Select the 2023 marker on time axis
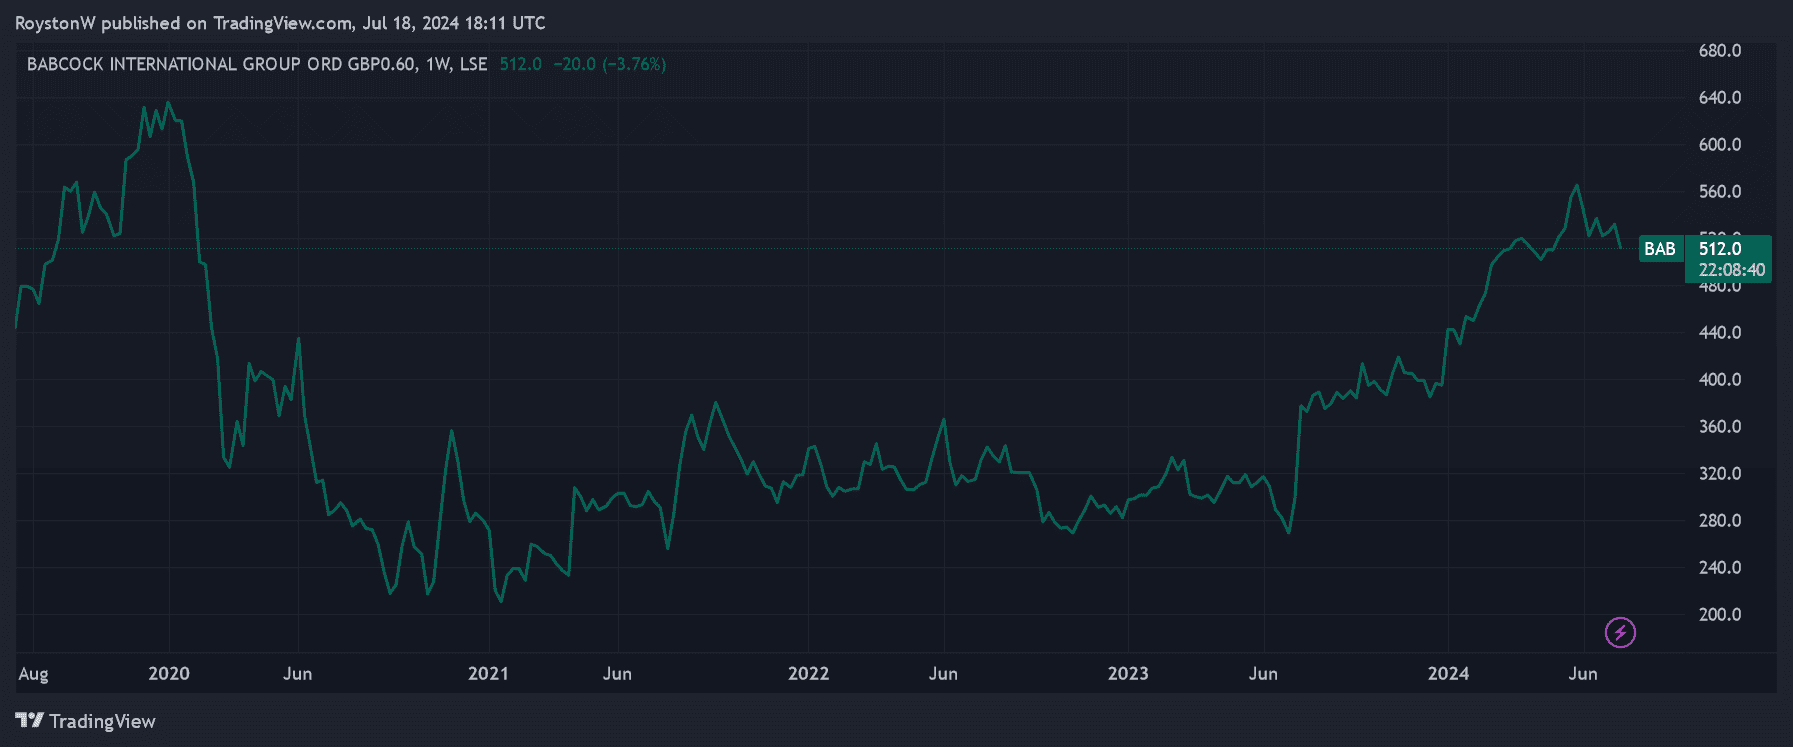1793x747 pixels. 1128,673
